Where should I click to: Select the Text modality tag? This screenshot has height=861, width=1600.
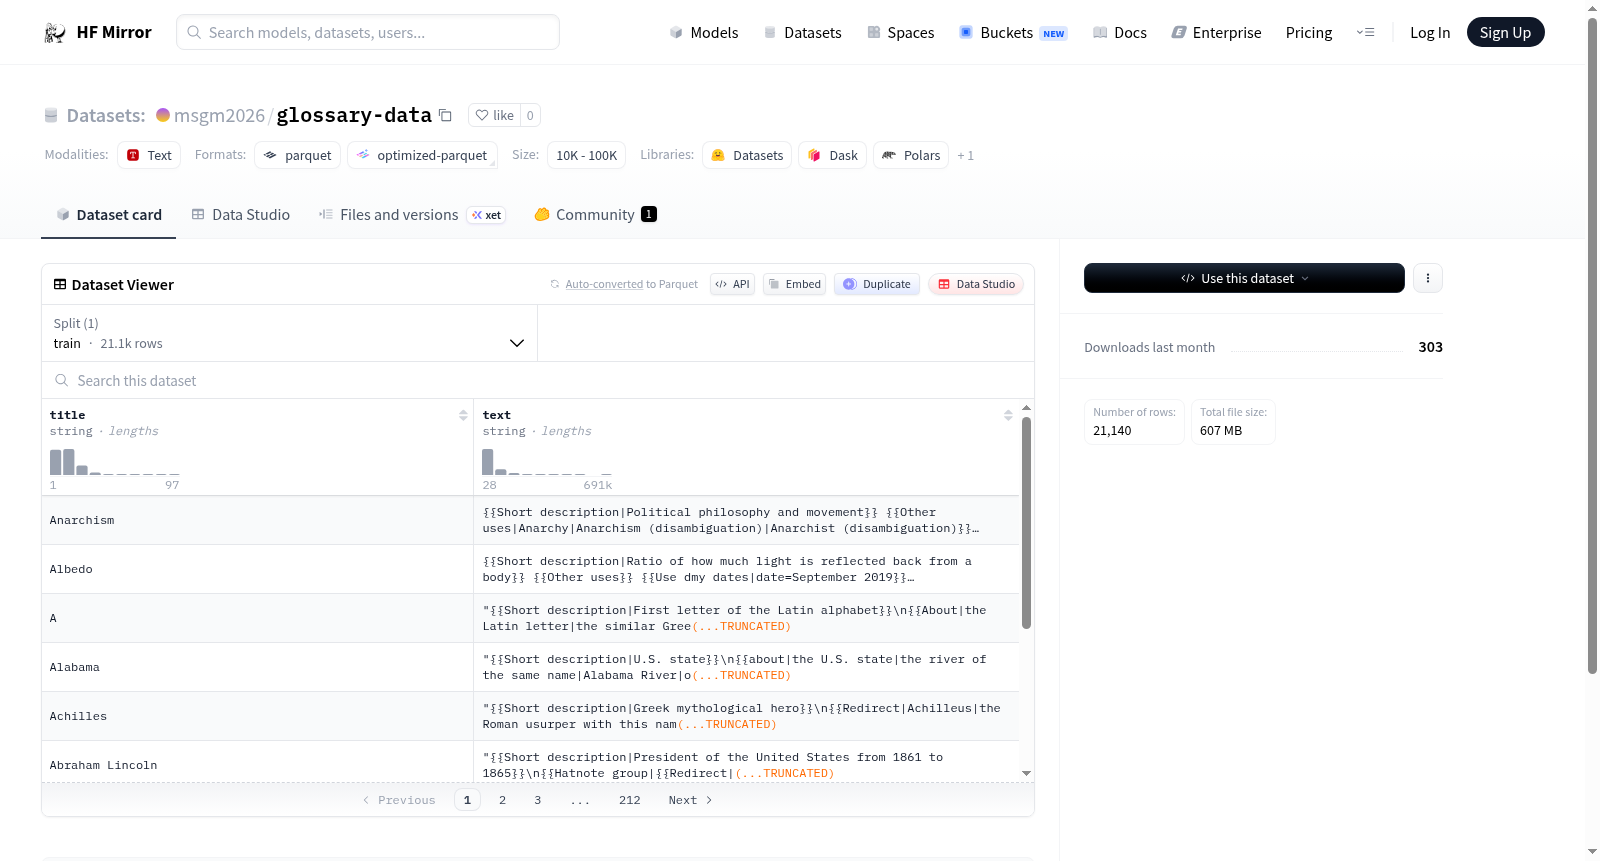pos(149,155)
